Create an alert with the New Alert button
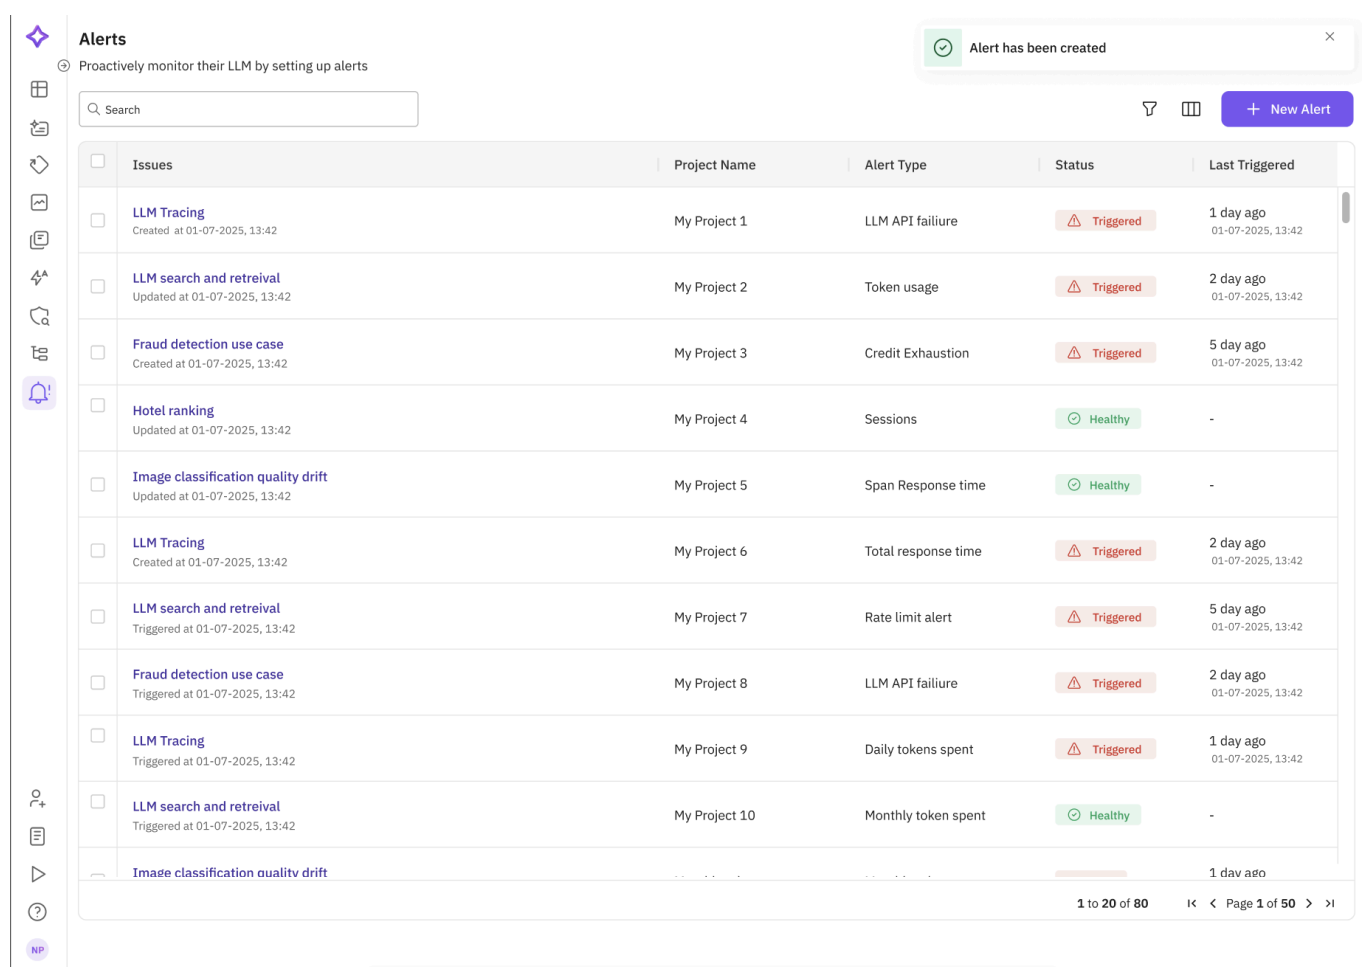The height and width of the screenshot is (978, 1370). (x=1287, y=108)
